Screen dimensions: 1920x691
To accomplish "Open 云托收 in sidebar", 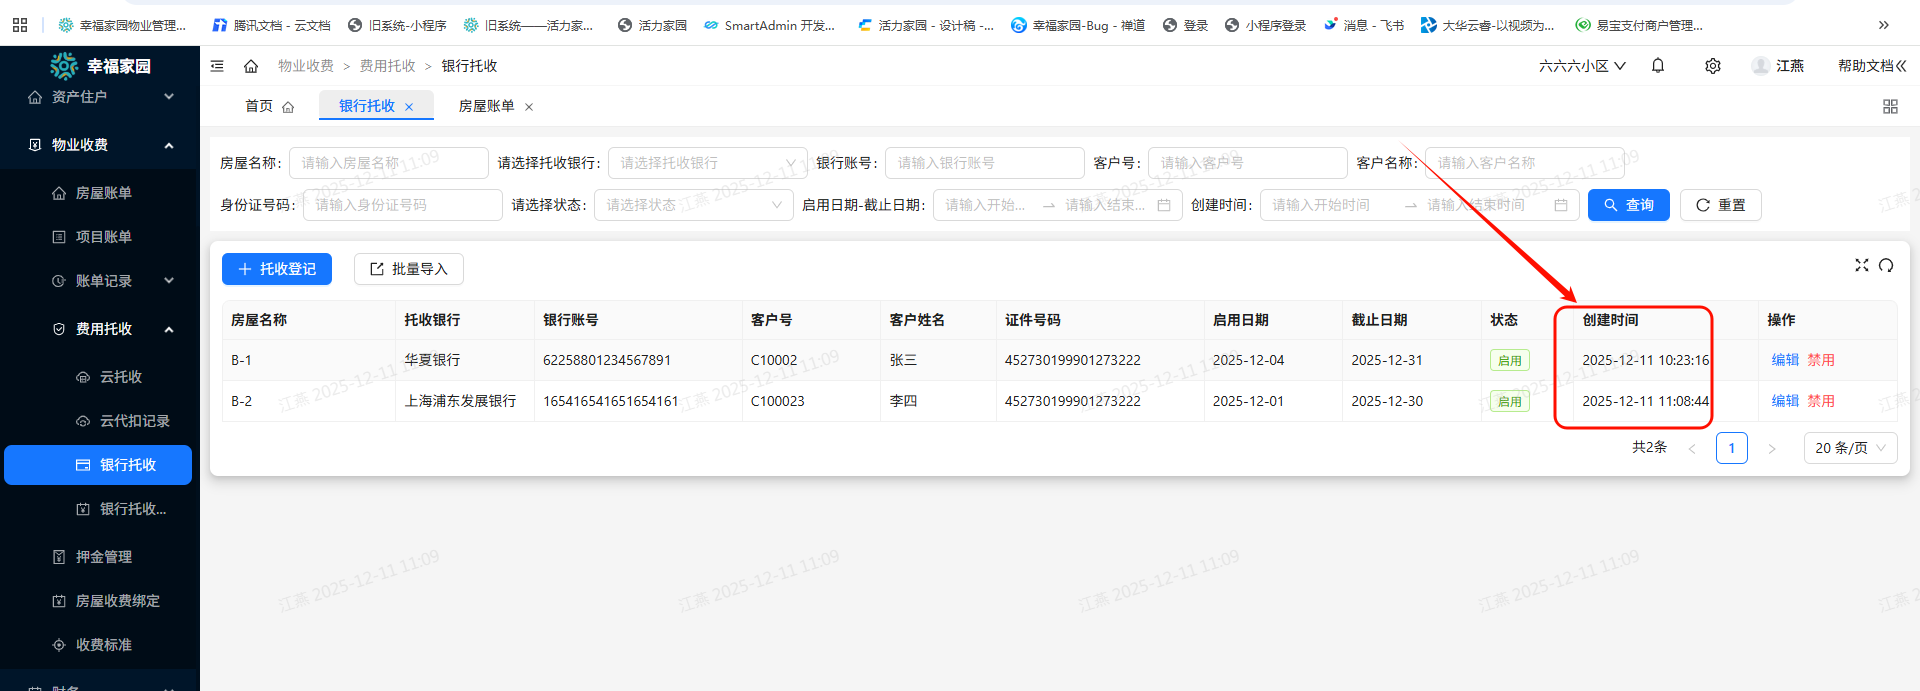I will point(100,377).
